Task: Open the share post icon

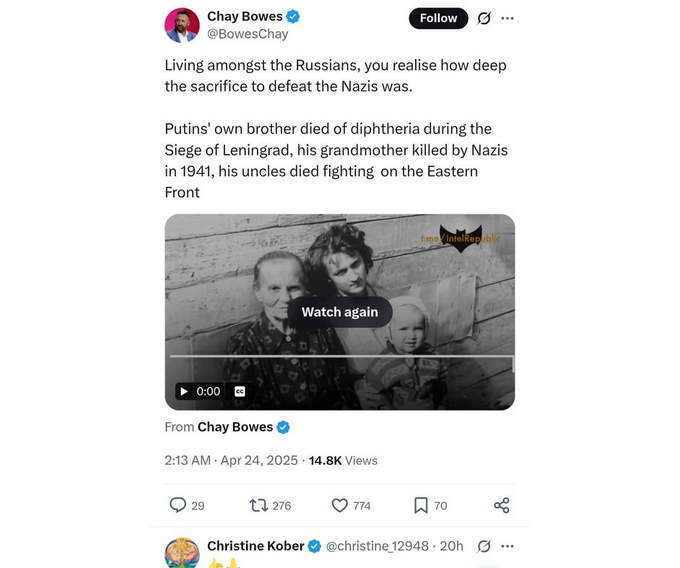Action: click(502, 505)
